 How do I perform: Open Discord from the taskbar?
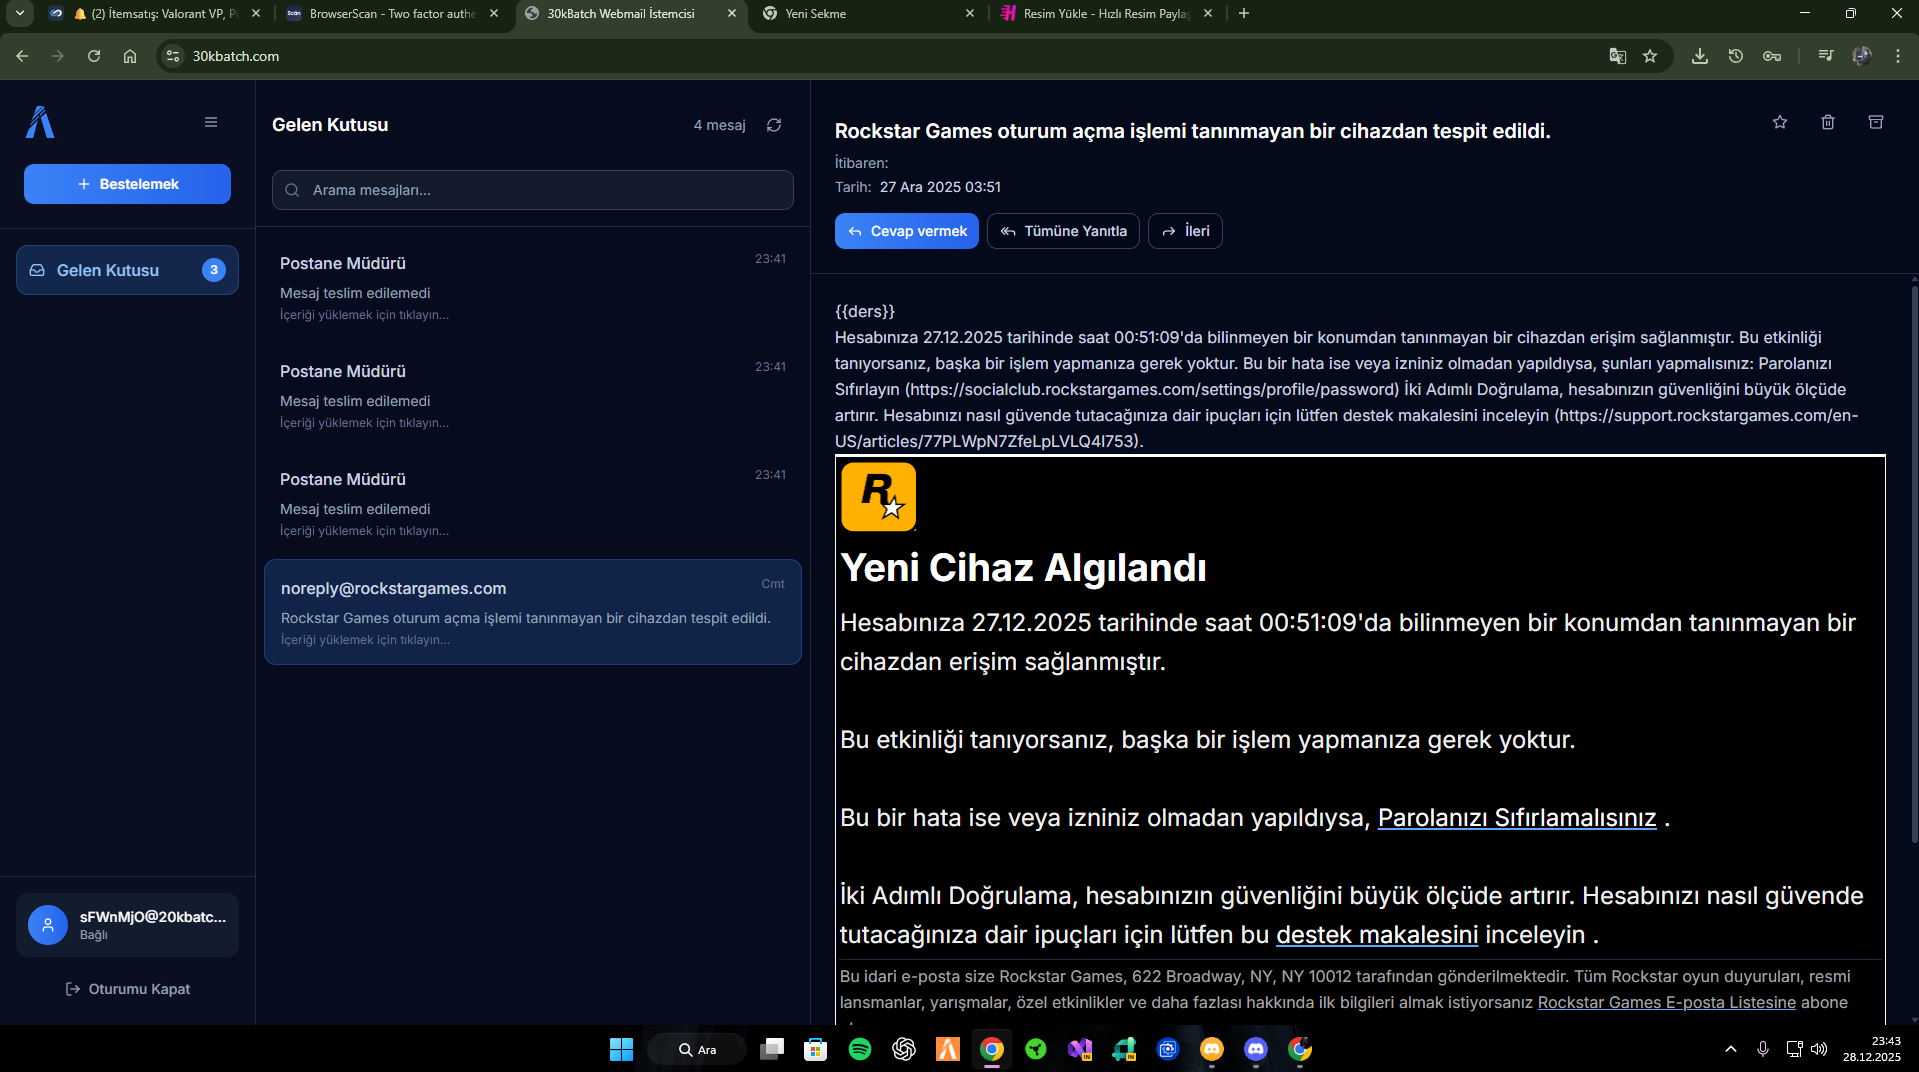(x=1256, y=1049)
